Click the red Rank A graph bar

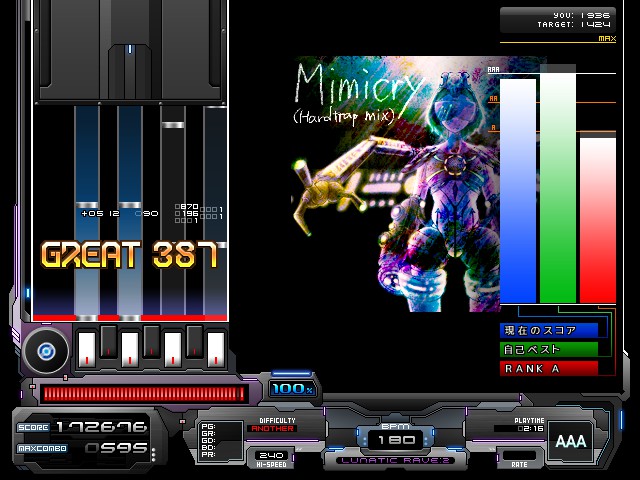[598, 220]
